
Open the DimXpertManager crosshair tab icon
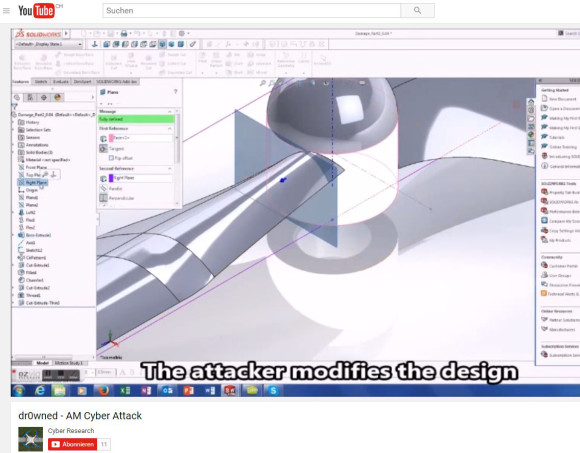tap(44, 98)
